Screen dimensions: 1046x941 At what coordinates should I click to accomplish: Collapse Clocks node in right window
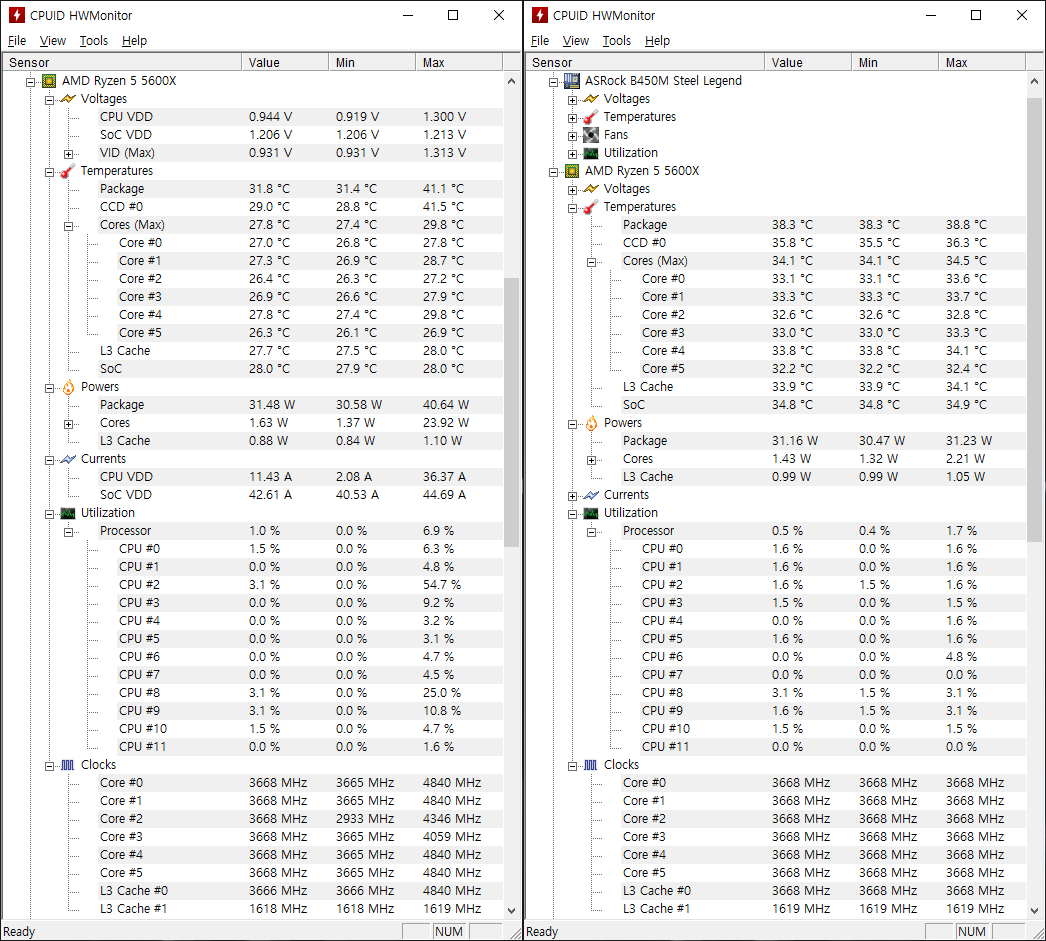pos(572,766)
